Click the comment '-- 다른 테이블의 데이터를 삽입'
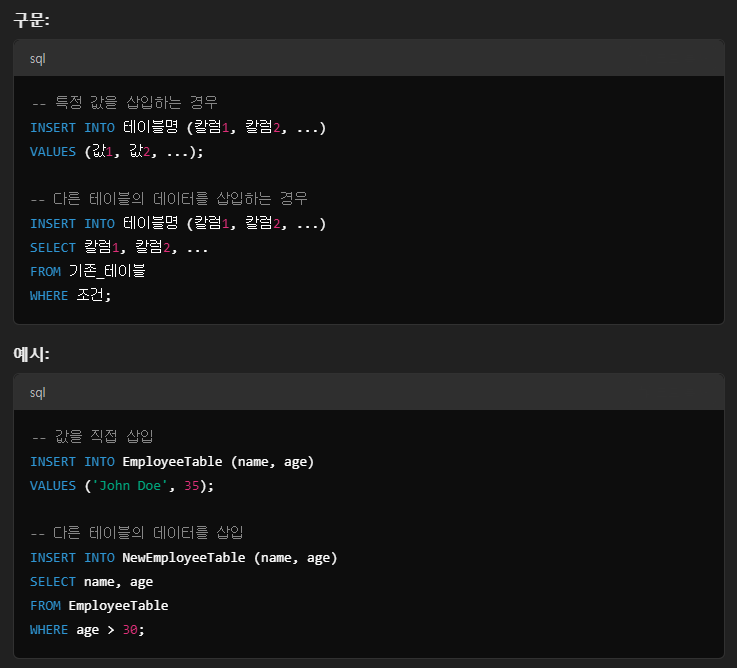Screen dimensions: 737x668 click(x=137, y=533)
